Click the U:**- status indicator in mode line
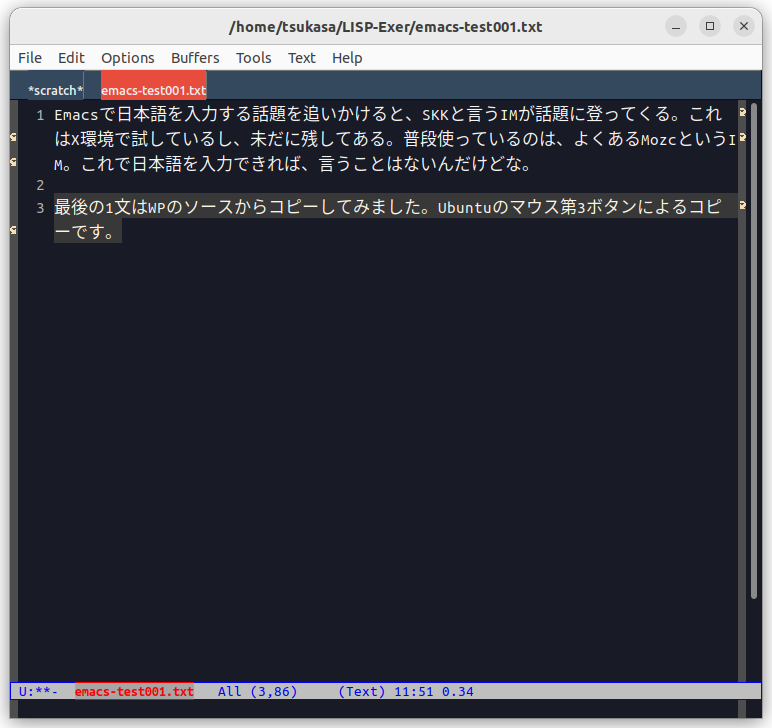 pyautogui.click(x=38, y=692)
